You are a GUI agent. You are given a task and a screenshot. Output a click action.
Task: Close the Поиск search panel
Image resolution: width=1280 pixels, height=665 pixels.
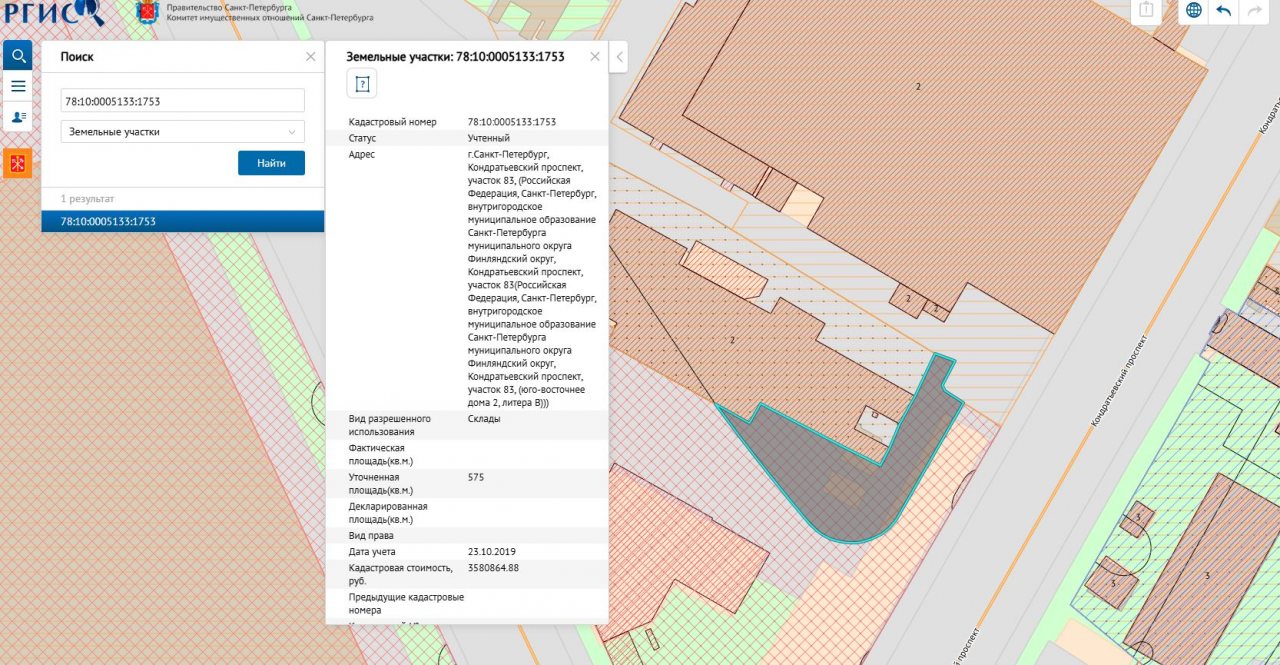point(310,57)
